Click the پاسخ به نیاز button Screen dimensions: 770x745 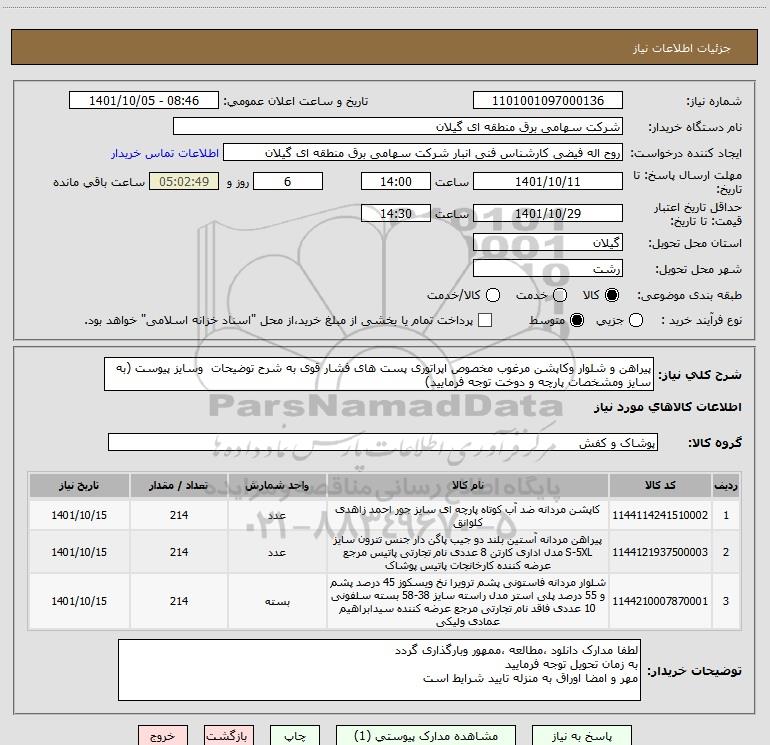tap(582, 736)
